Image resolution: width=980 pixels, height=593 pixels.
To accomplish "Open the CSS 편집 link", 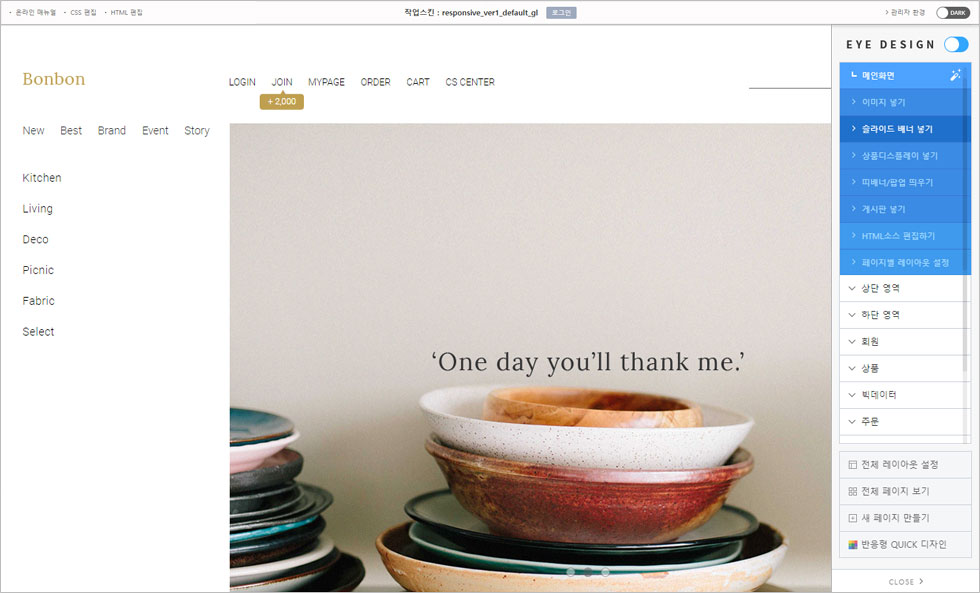I will coord(83,12).
